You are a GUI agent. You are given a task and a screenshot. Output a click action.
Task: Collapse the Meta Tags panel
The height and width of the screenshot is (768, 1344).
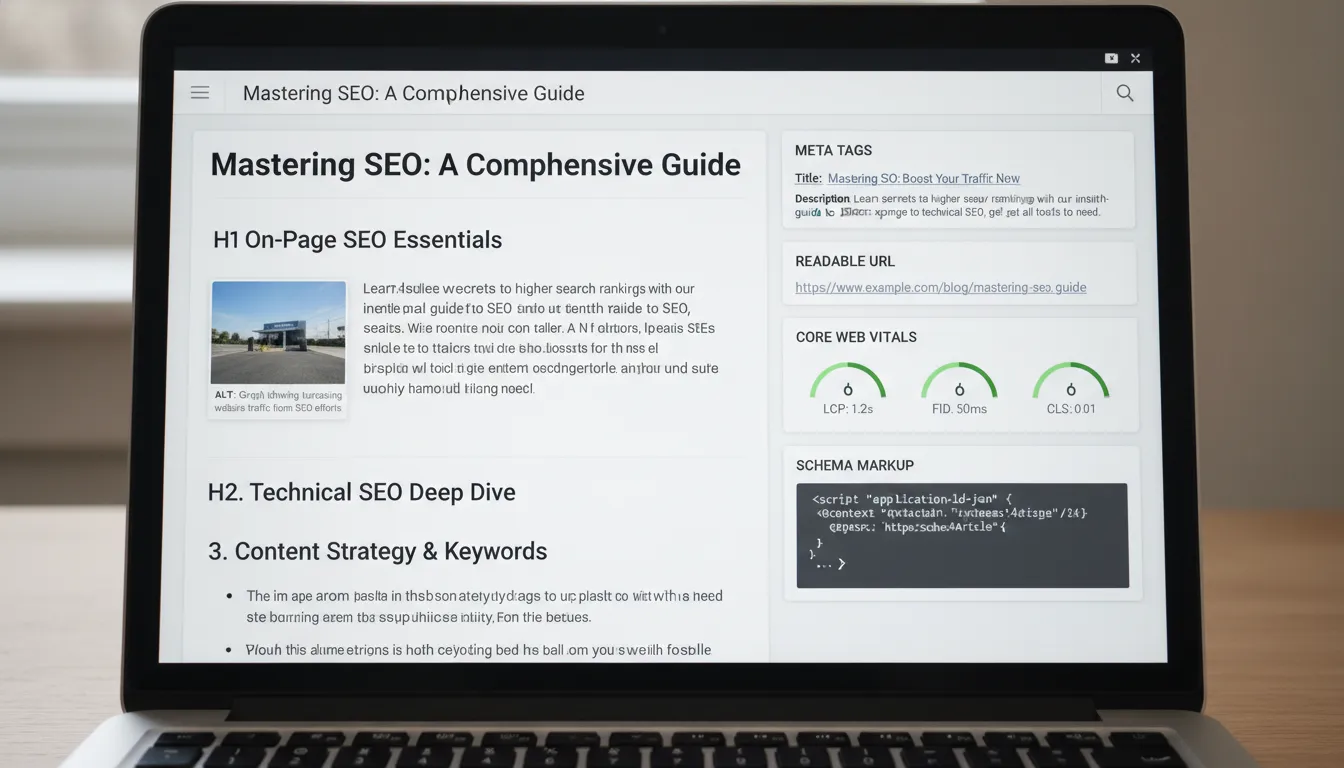(x=833, y=149)
